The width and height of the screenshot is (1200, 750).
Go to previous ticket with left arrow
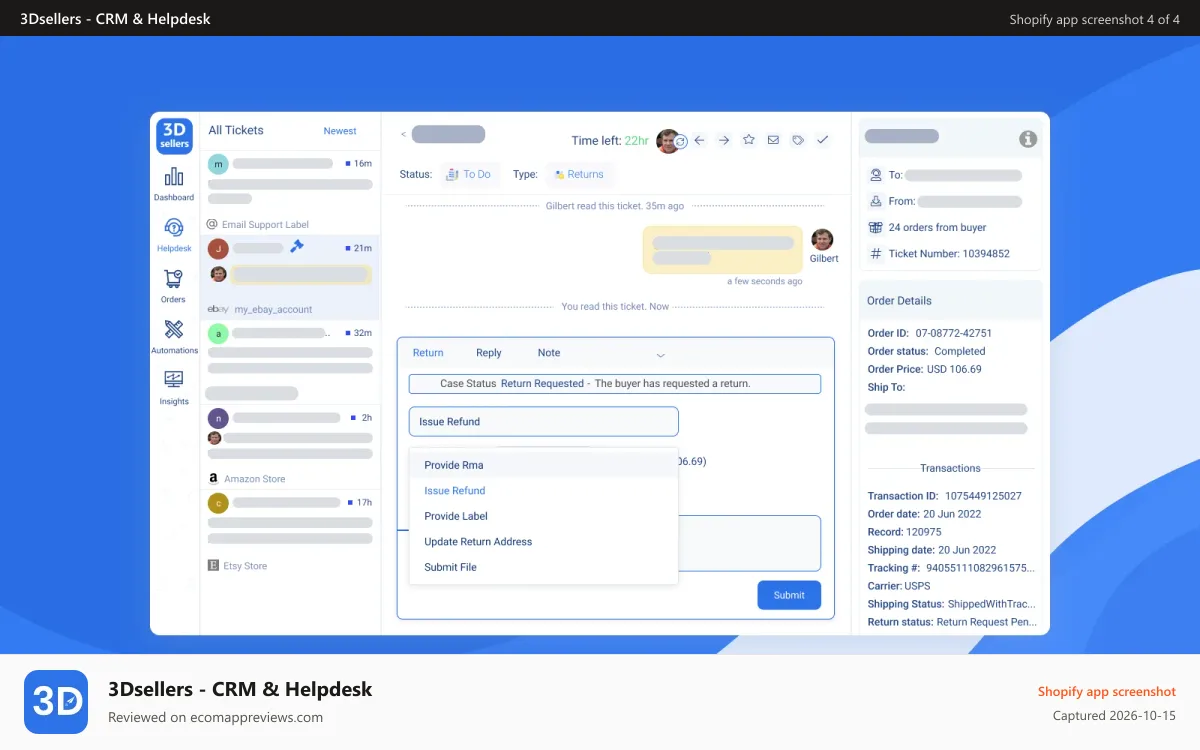pos(699,141)
